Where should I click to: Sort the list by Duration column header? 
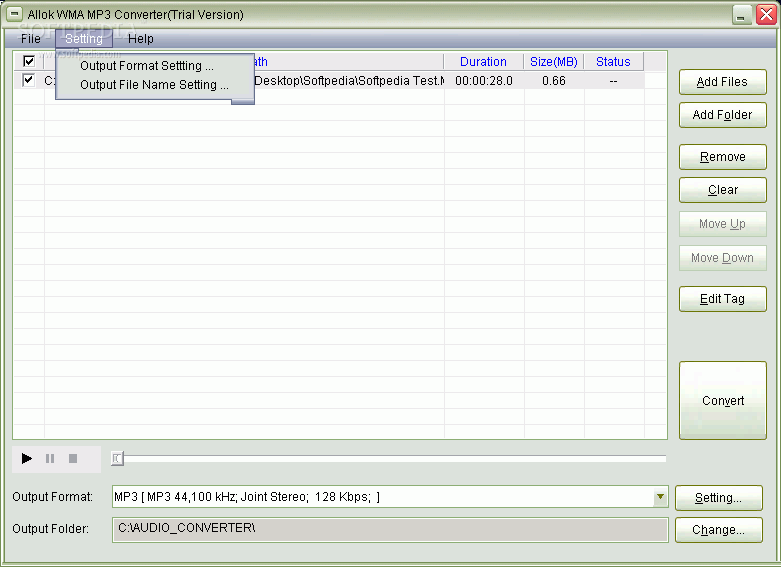[483, 62]
